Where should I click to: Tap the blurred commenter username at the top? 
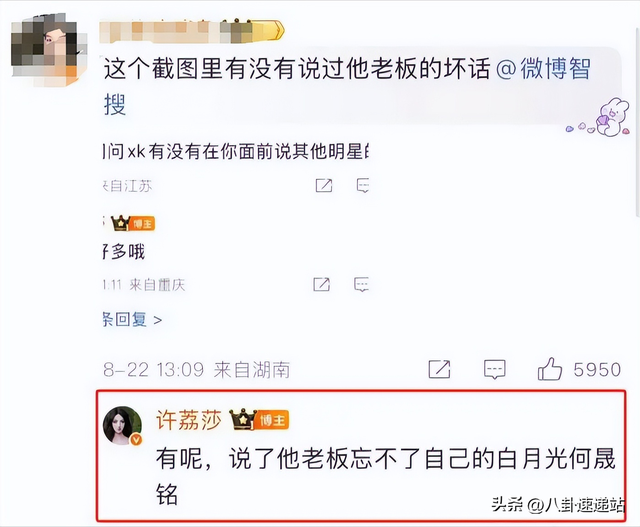pos(192,31)
